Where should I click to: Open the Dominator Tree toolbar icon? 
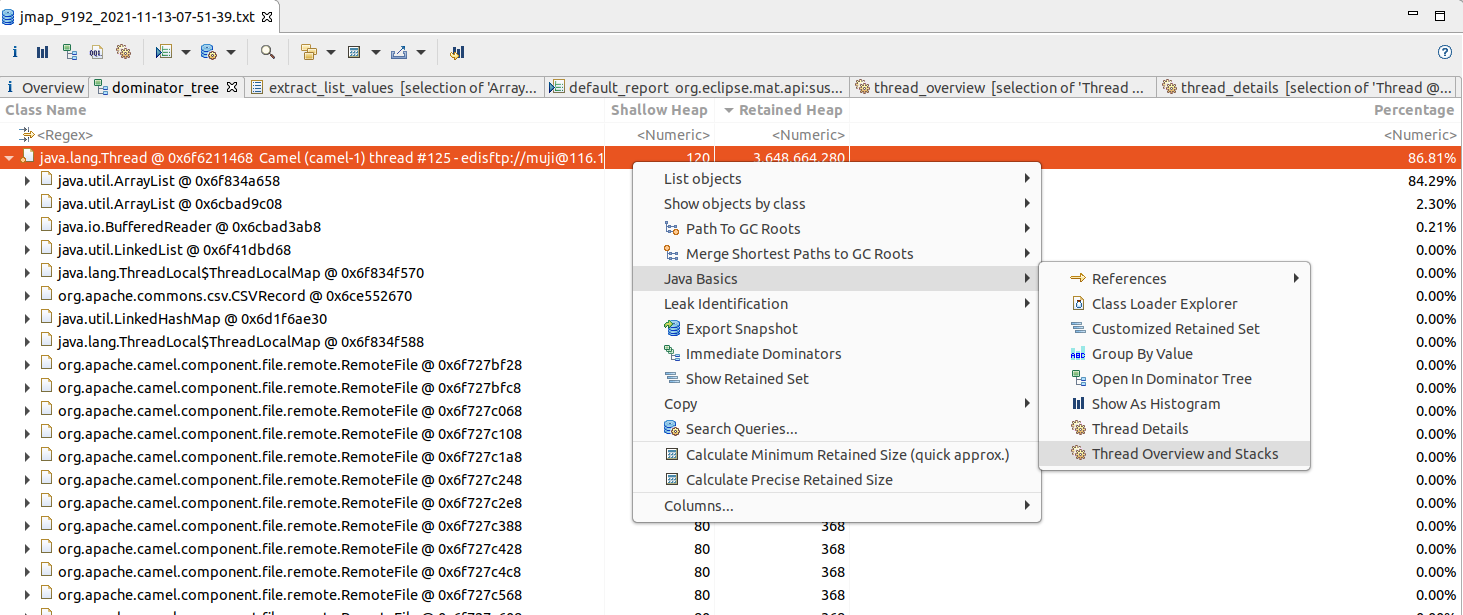pos(69,52)
